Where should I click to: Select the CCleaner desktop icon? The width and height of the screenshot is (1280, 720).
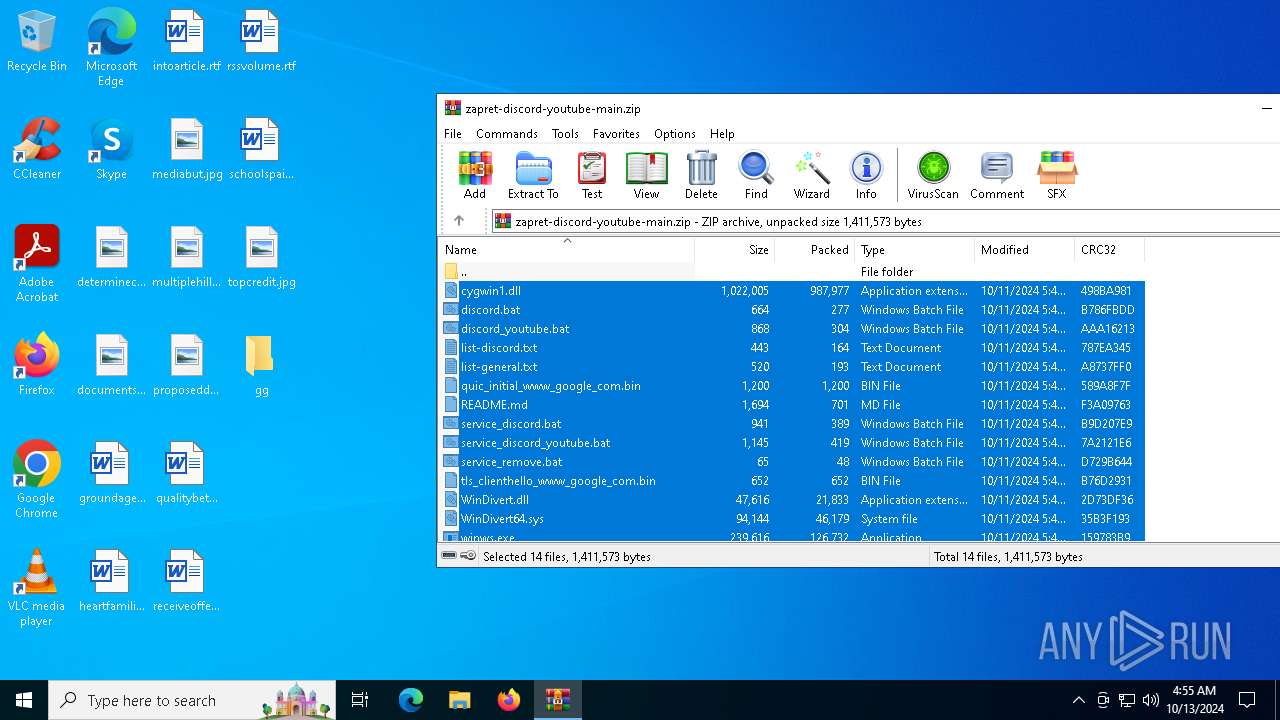tap(37, 150)
